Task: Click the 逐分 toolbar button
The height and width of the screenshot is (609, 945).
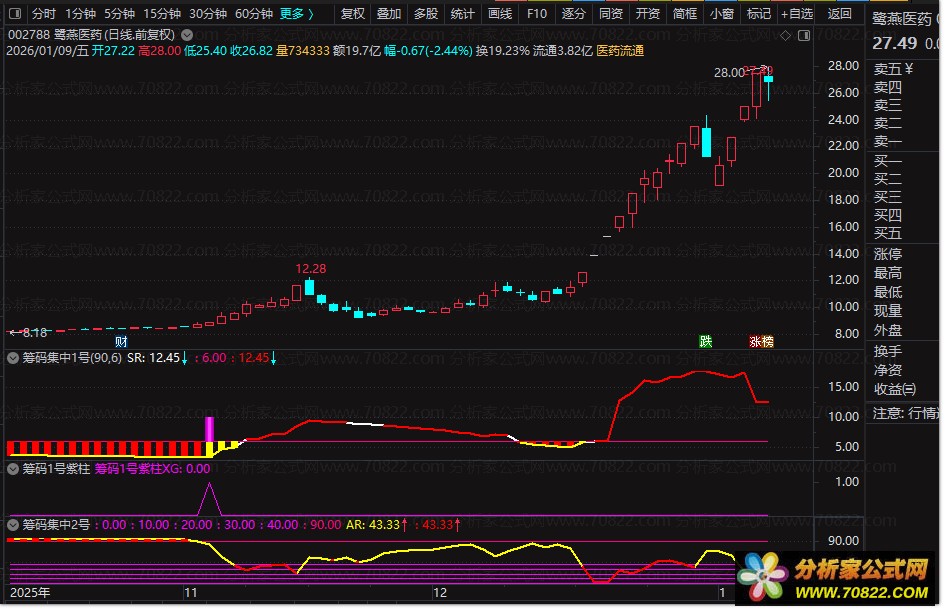Action: [x=573, y=13]
